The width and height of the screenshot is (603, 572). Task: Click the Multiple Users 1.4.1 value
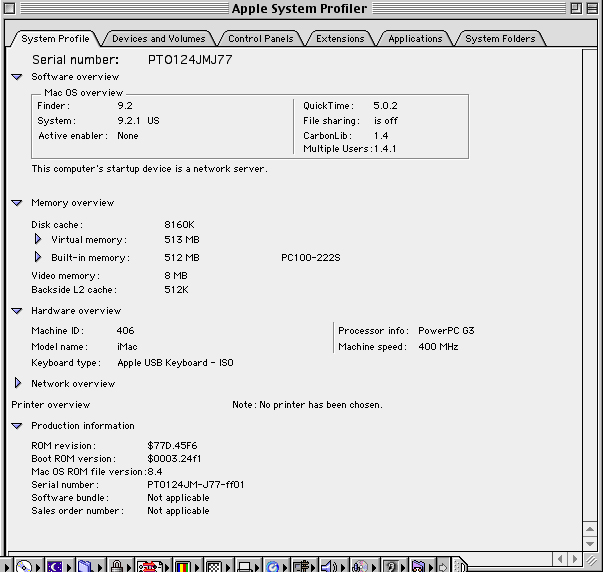coord(385,149)
